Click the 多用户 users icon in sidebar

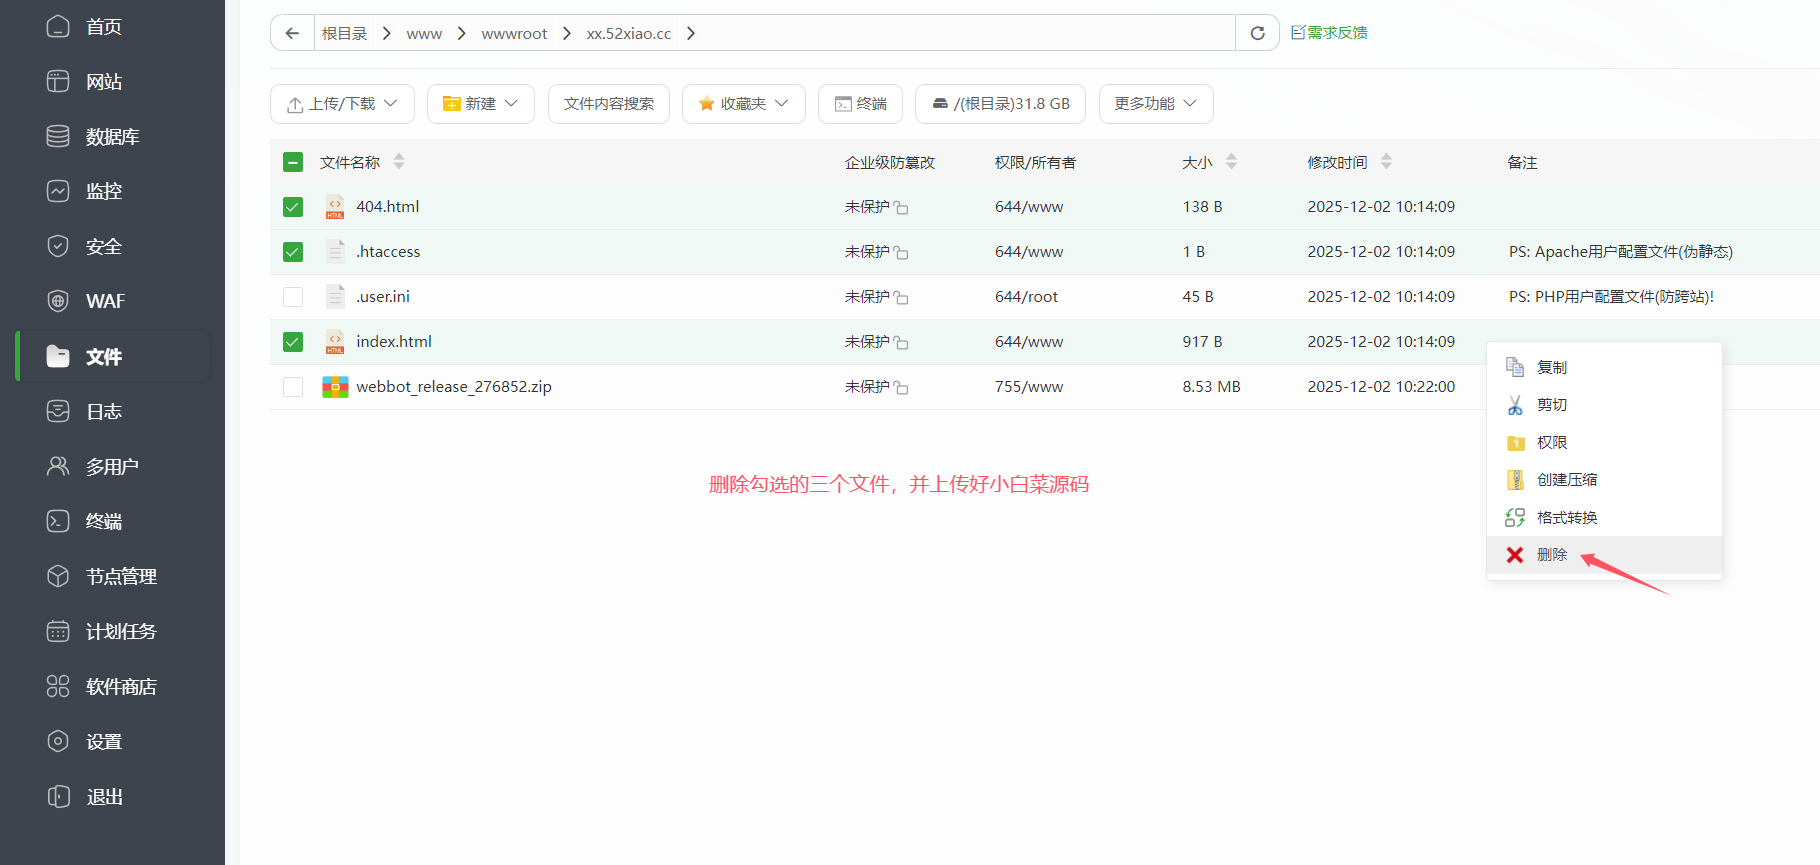(x=58, y=466)
